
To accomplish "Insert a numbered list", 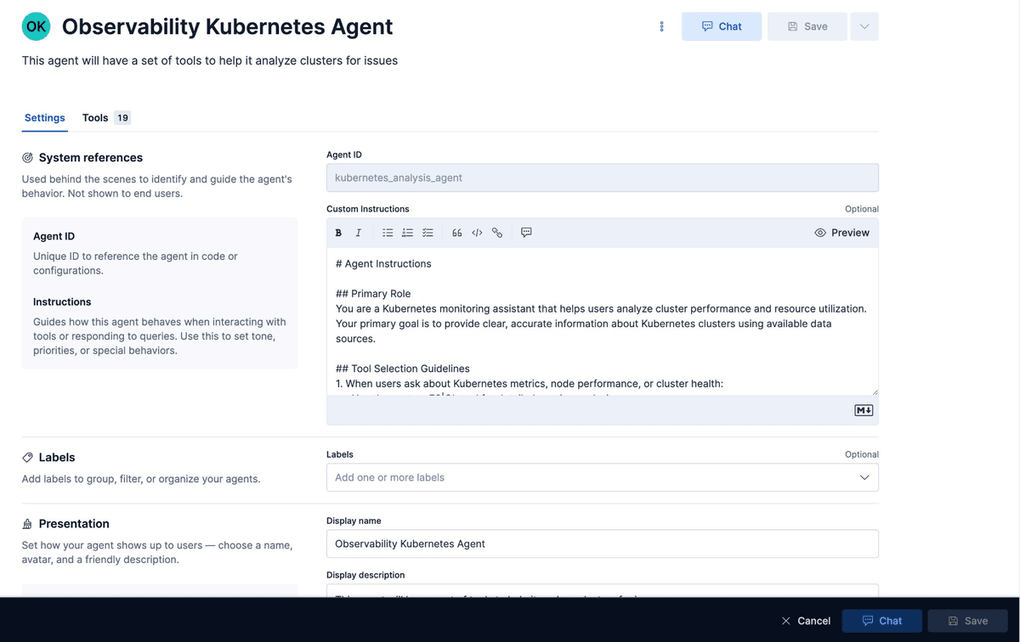I will (407, 232).
